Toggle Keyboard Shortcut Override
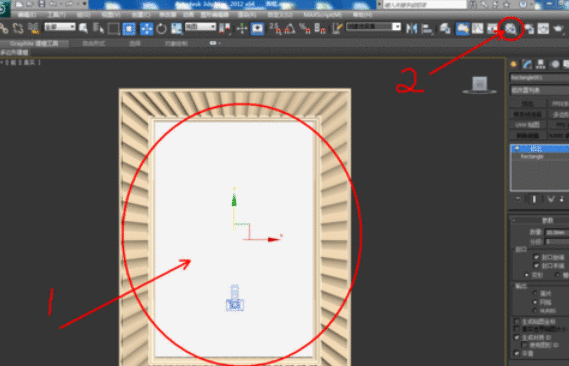The height and width of the screenshot is (366, 569). click(x=257, y=28)
